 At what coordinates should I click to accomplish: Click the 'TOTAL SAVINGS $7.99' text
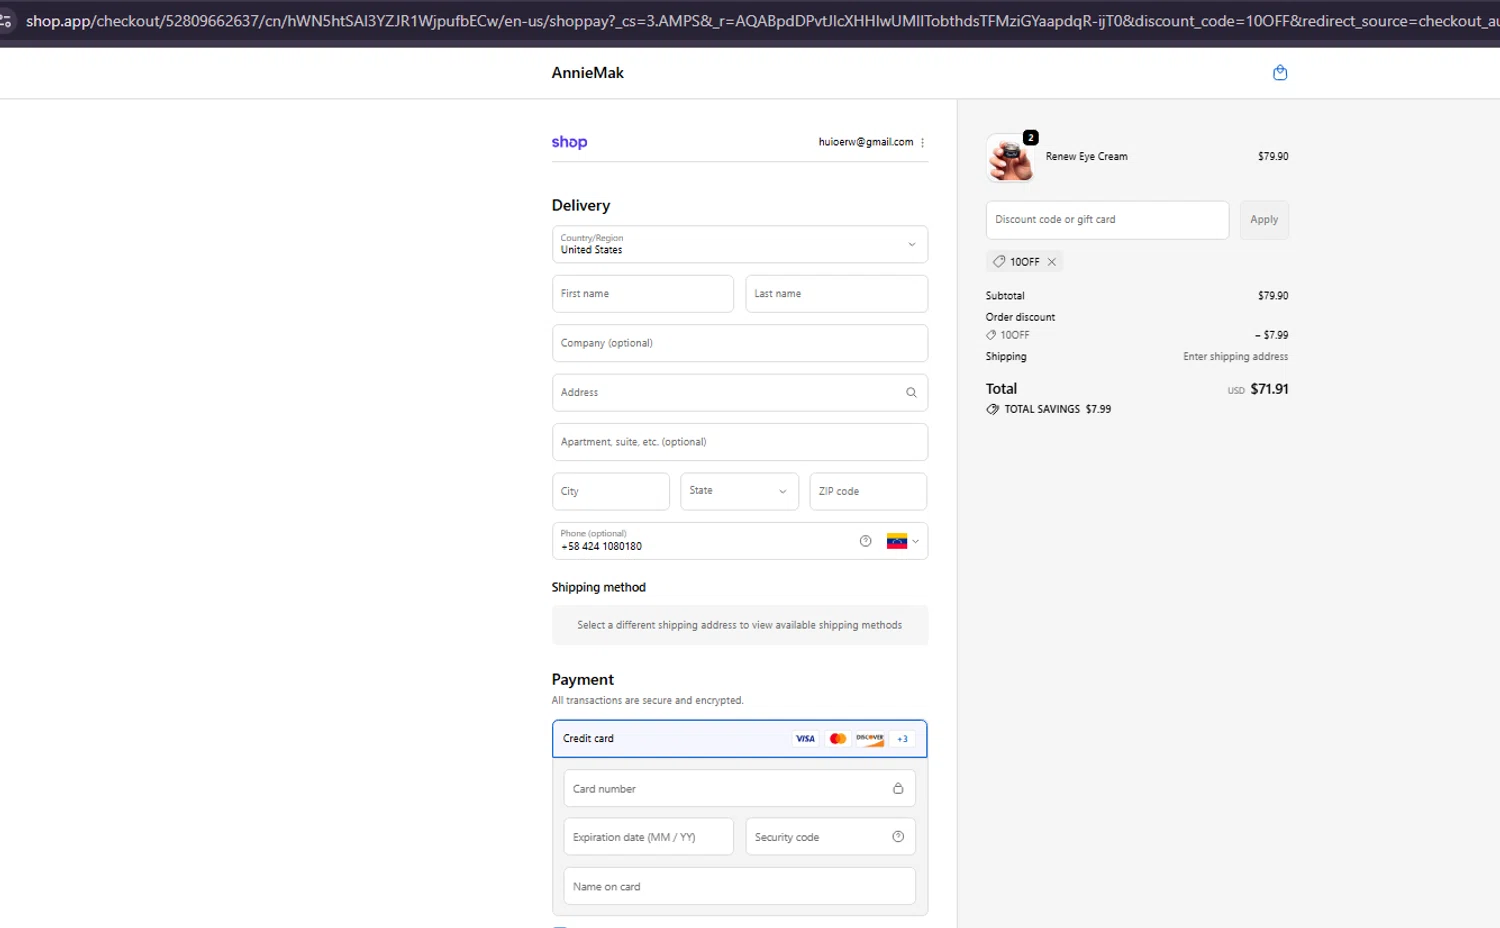(1058, 409)
